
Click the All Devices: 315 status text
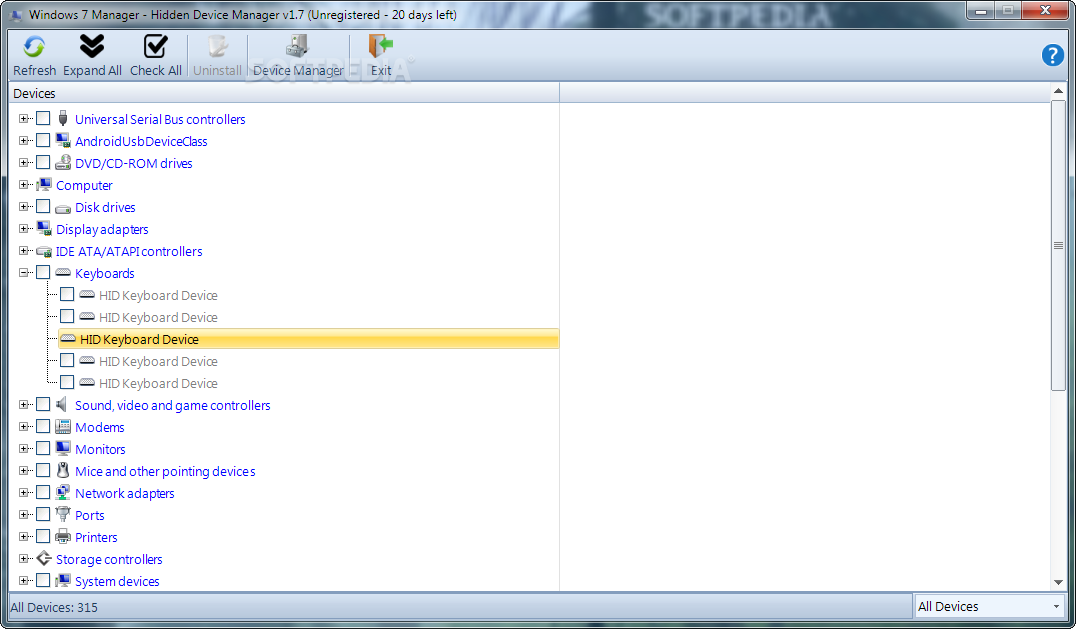[x=54, y=607]
